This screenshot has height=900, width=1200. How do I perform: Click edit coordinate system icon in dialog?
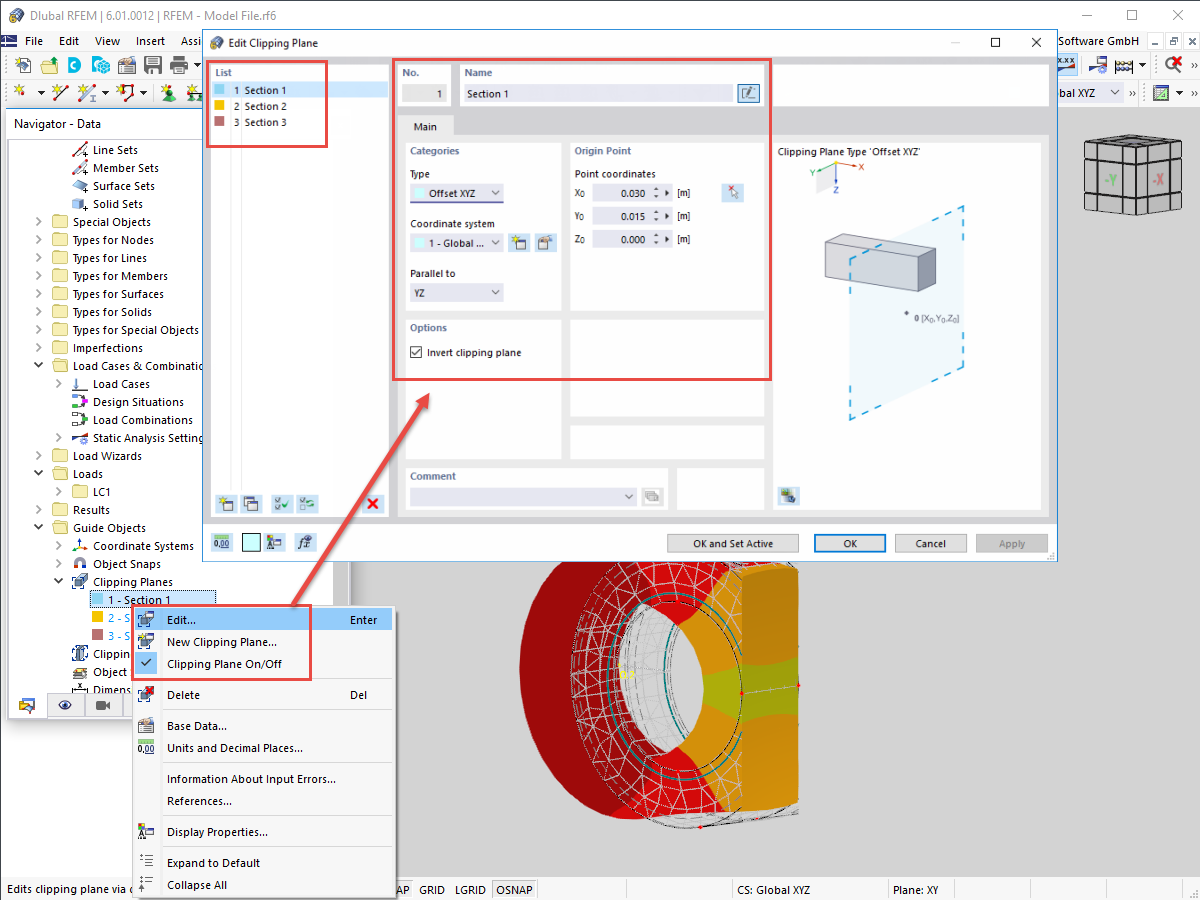point(545,243)
